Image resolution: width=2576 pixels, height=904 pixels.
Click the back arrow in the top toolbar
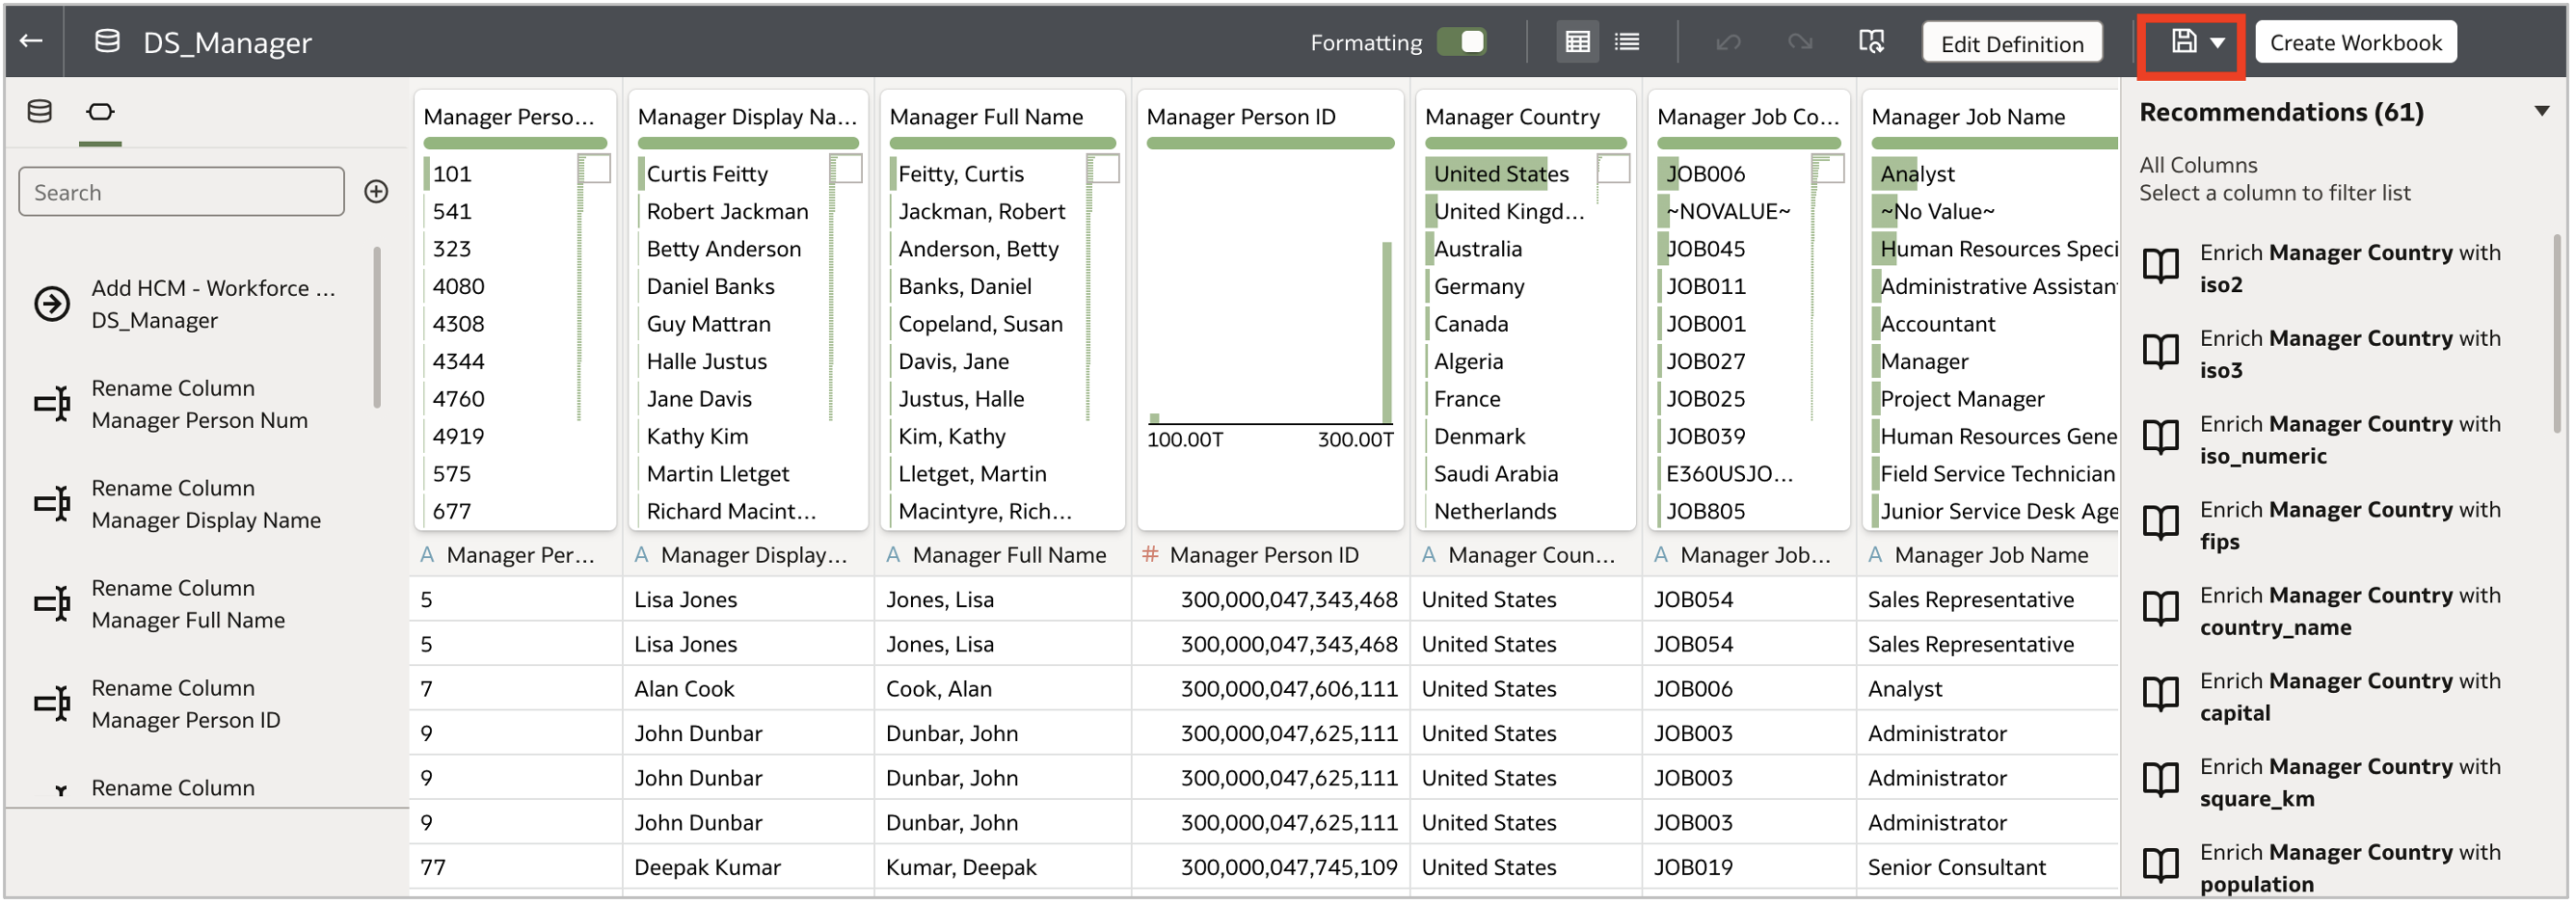pos(30,41)
